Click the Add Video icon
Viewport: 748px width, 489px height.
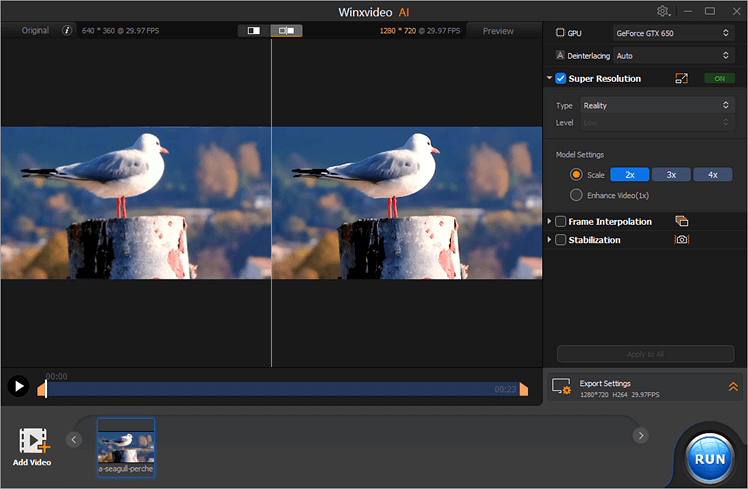[34, 442]
